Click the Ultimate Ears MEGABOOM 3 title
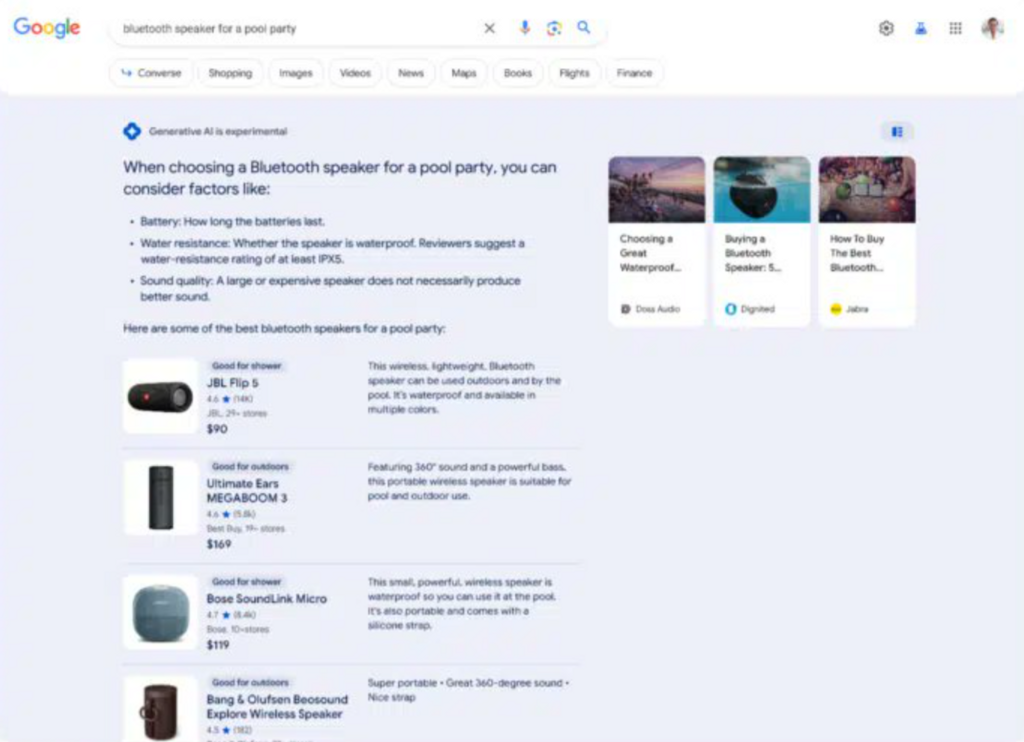Viewport: 1024px width, 742px height. (x=247, y=491)
